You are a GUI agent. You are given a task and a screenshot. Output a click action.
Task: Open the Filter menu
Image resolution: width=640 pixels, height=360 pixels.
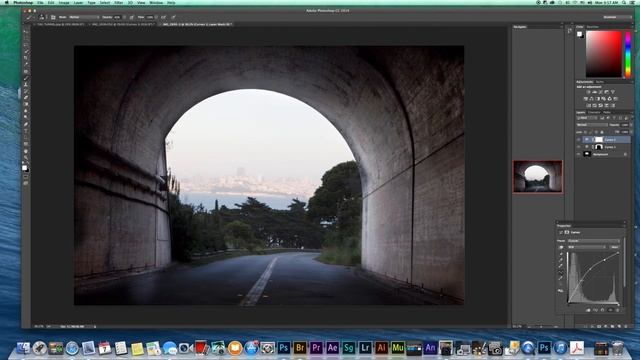tap(118, 2)
